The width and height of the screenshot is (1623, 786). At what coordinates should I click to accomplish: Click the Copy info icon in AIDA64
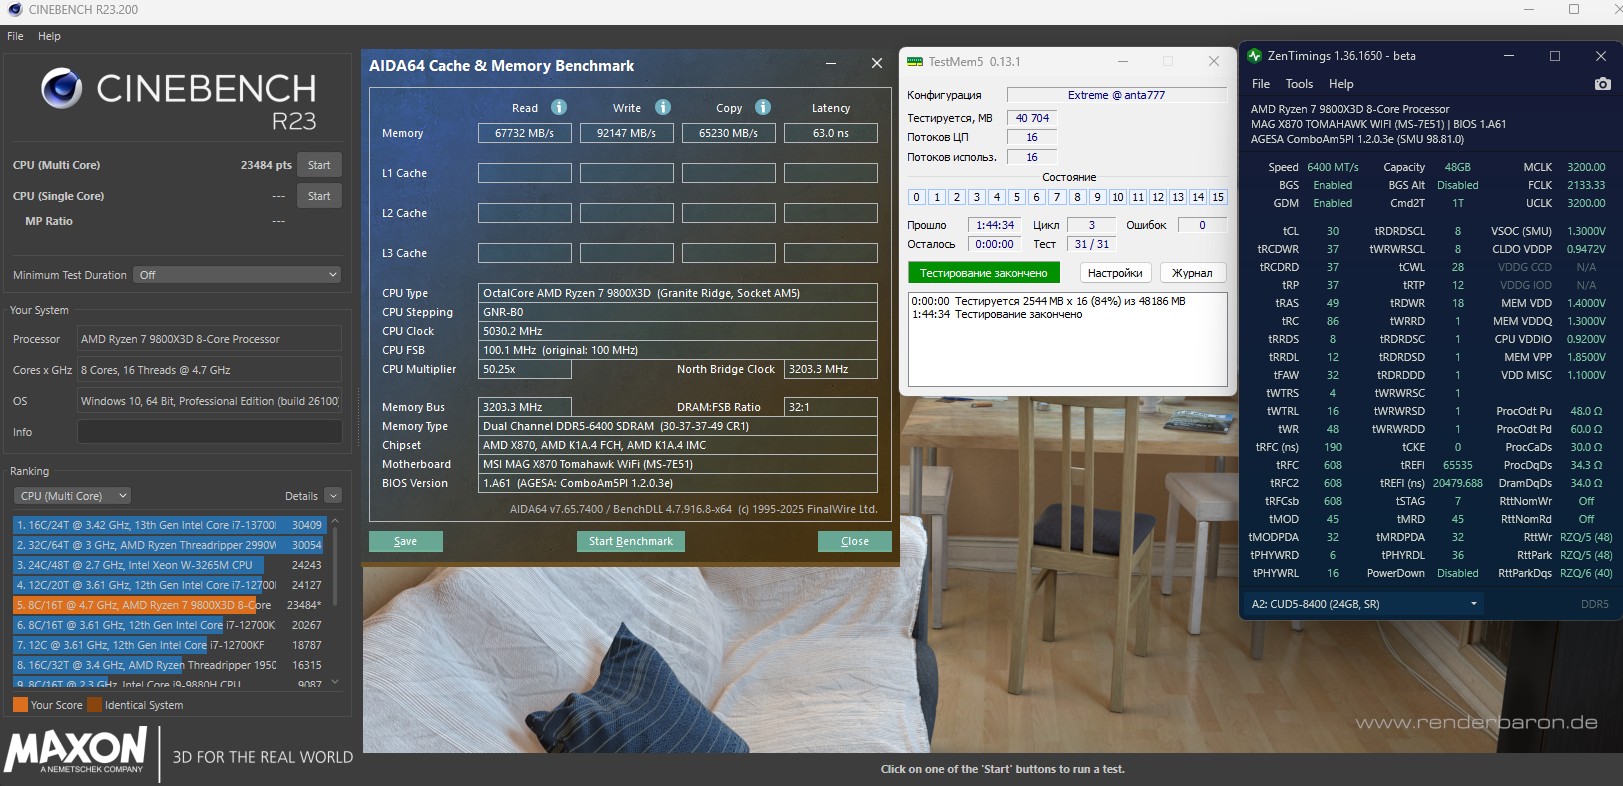pyautogui.click(x=763, y=107)
